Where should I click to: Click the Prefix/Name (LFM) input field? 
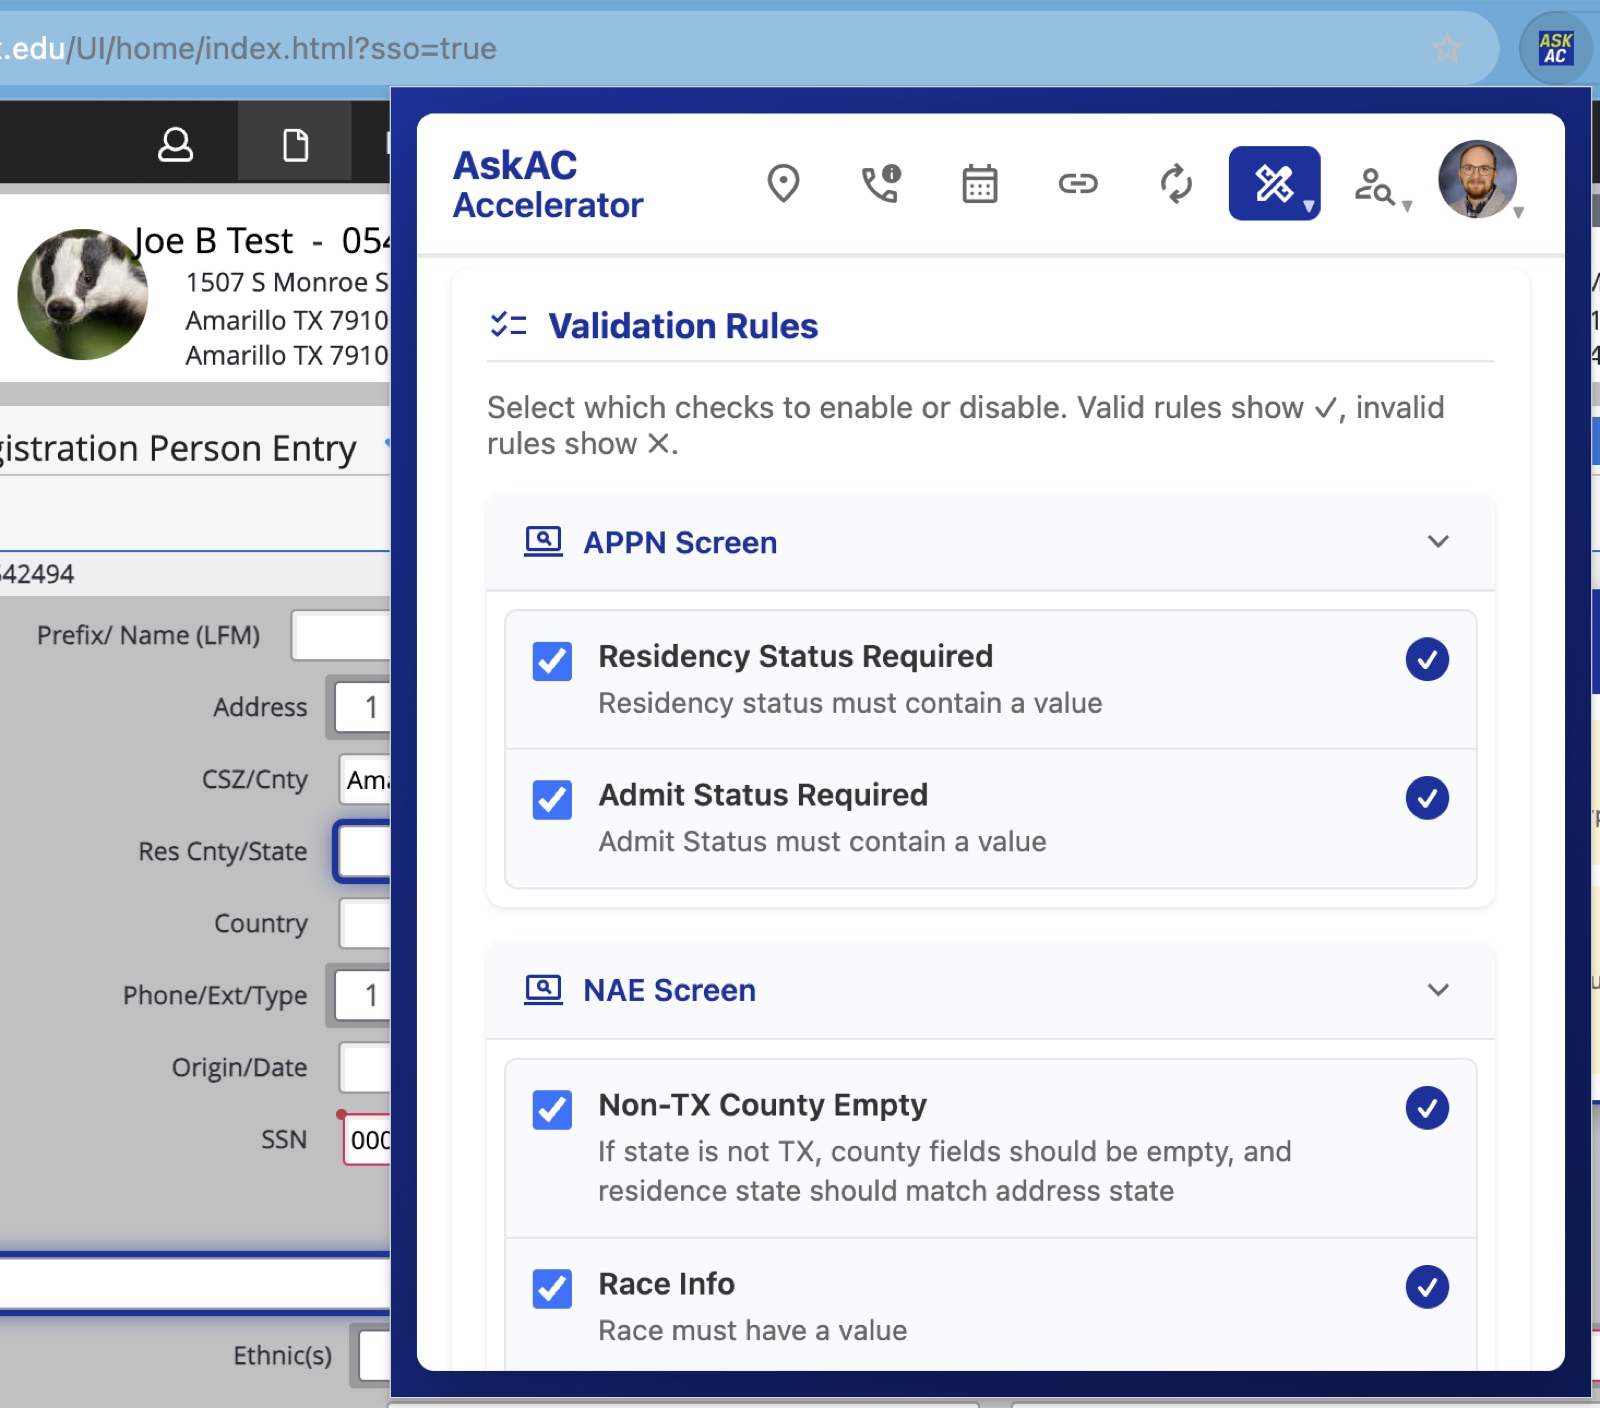pyautogui.click(x=341, y=635)
